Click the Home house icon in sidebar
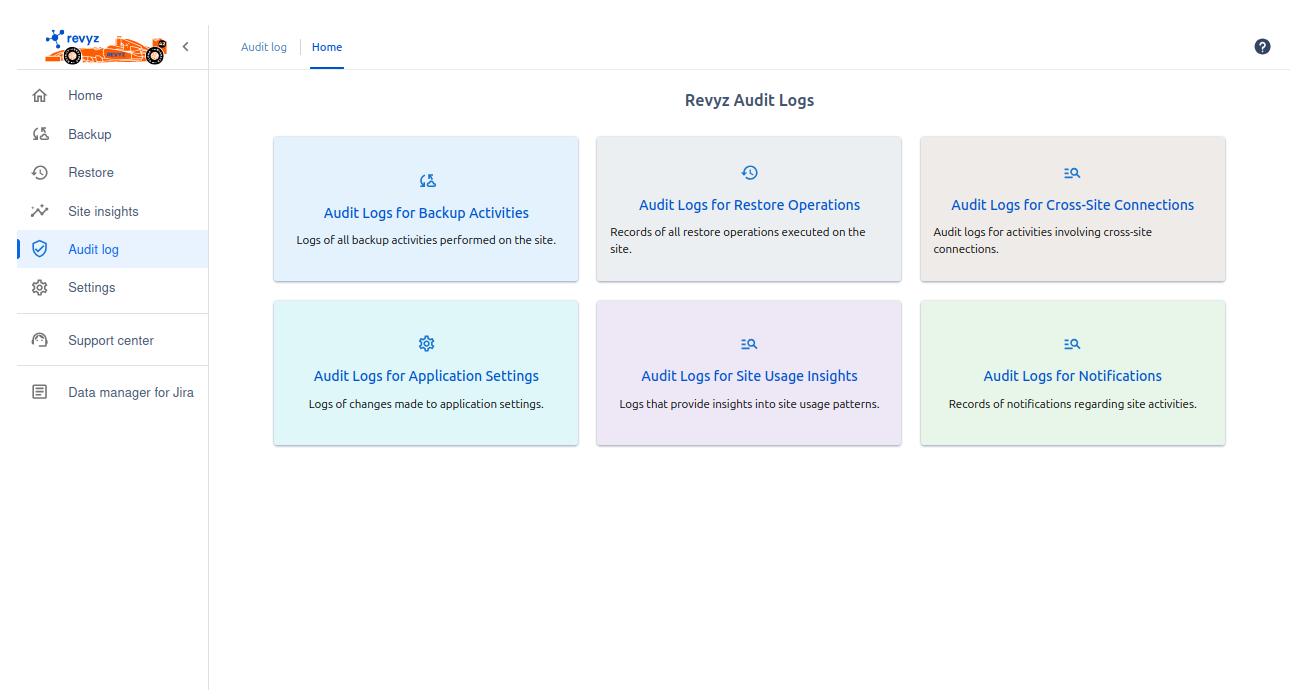The height and width of the screenshot is (690, 1315). [40, 96]
